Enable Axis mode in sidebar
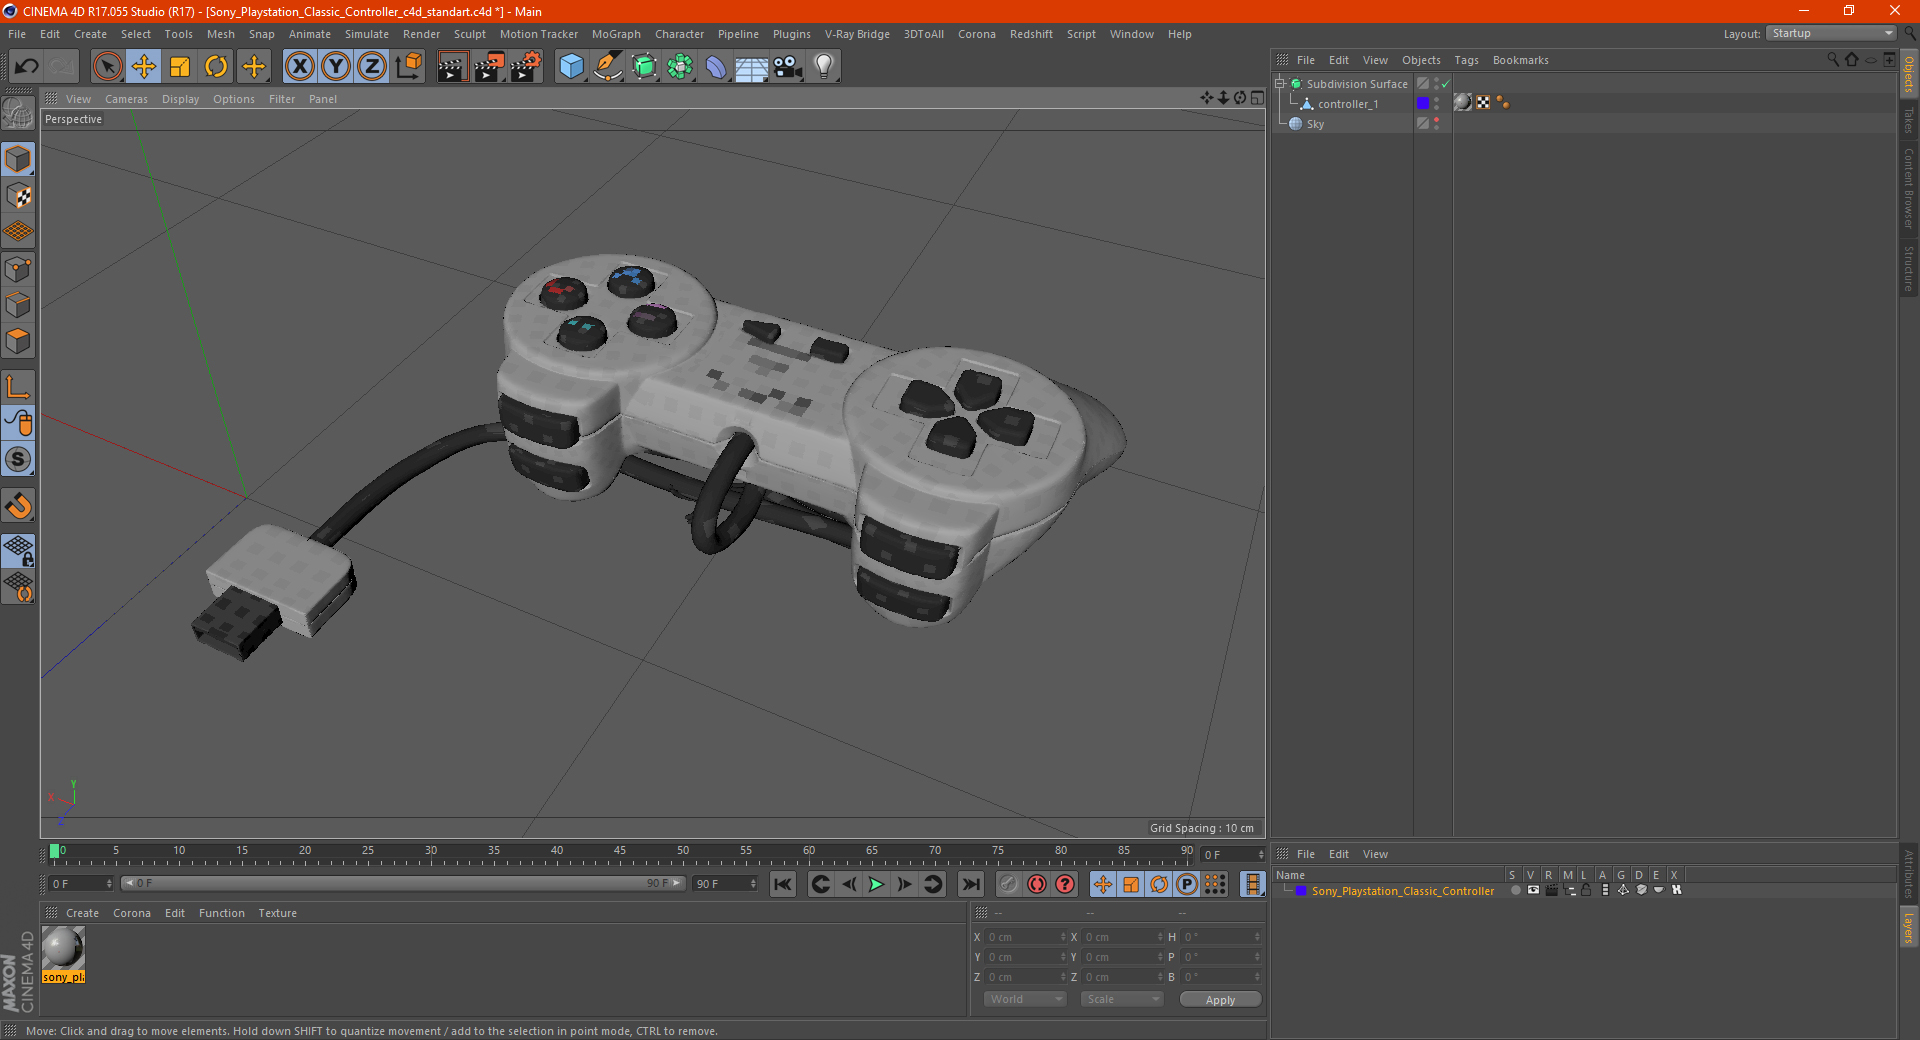 18,387
